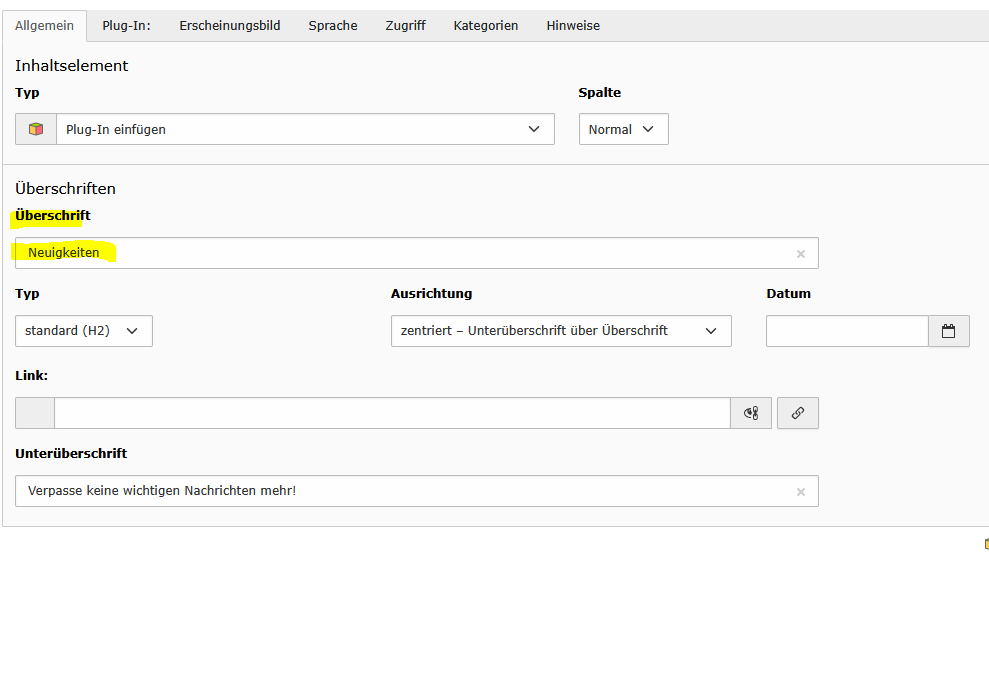The image size is (989, 700).
Task: Open the Plug-In einfügen type dropdown
Action: [305, 129]
